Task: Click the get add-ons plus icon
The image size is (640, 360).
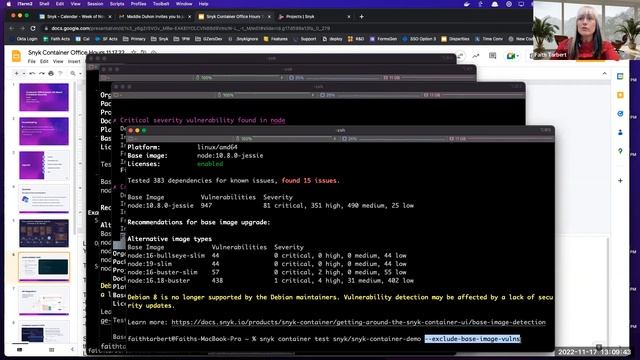Action: pyautogui.click(x=620, y=180)
